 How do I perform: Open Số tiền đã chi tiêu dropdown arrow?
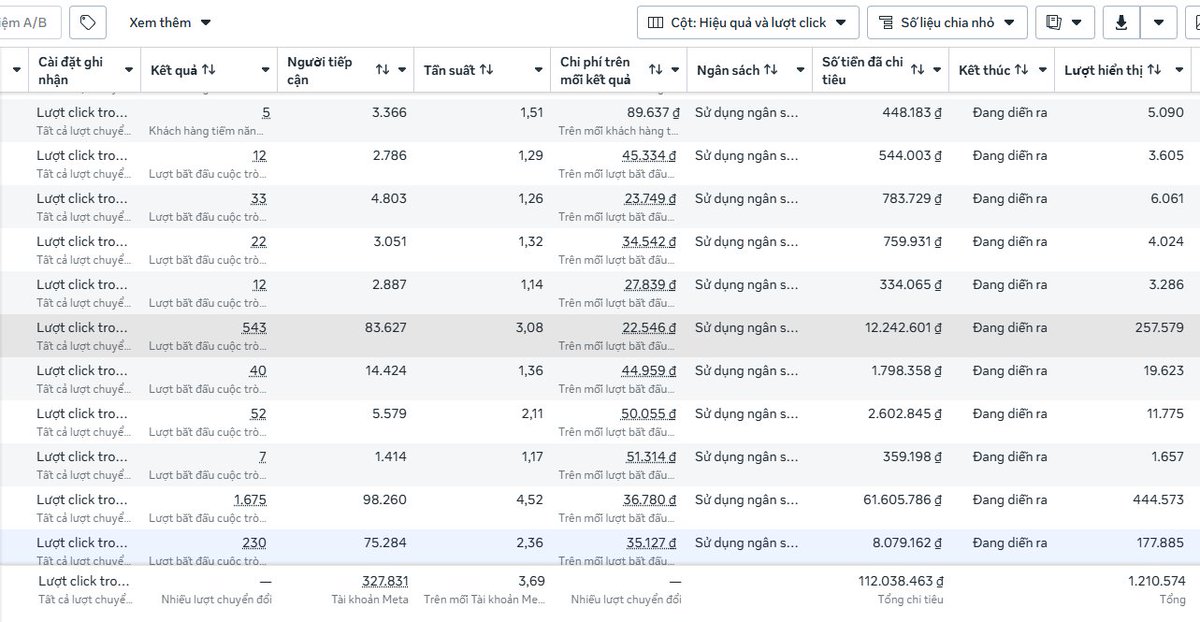(938, 70)
